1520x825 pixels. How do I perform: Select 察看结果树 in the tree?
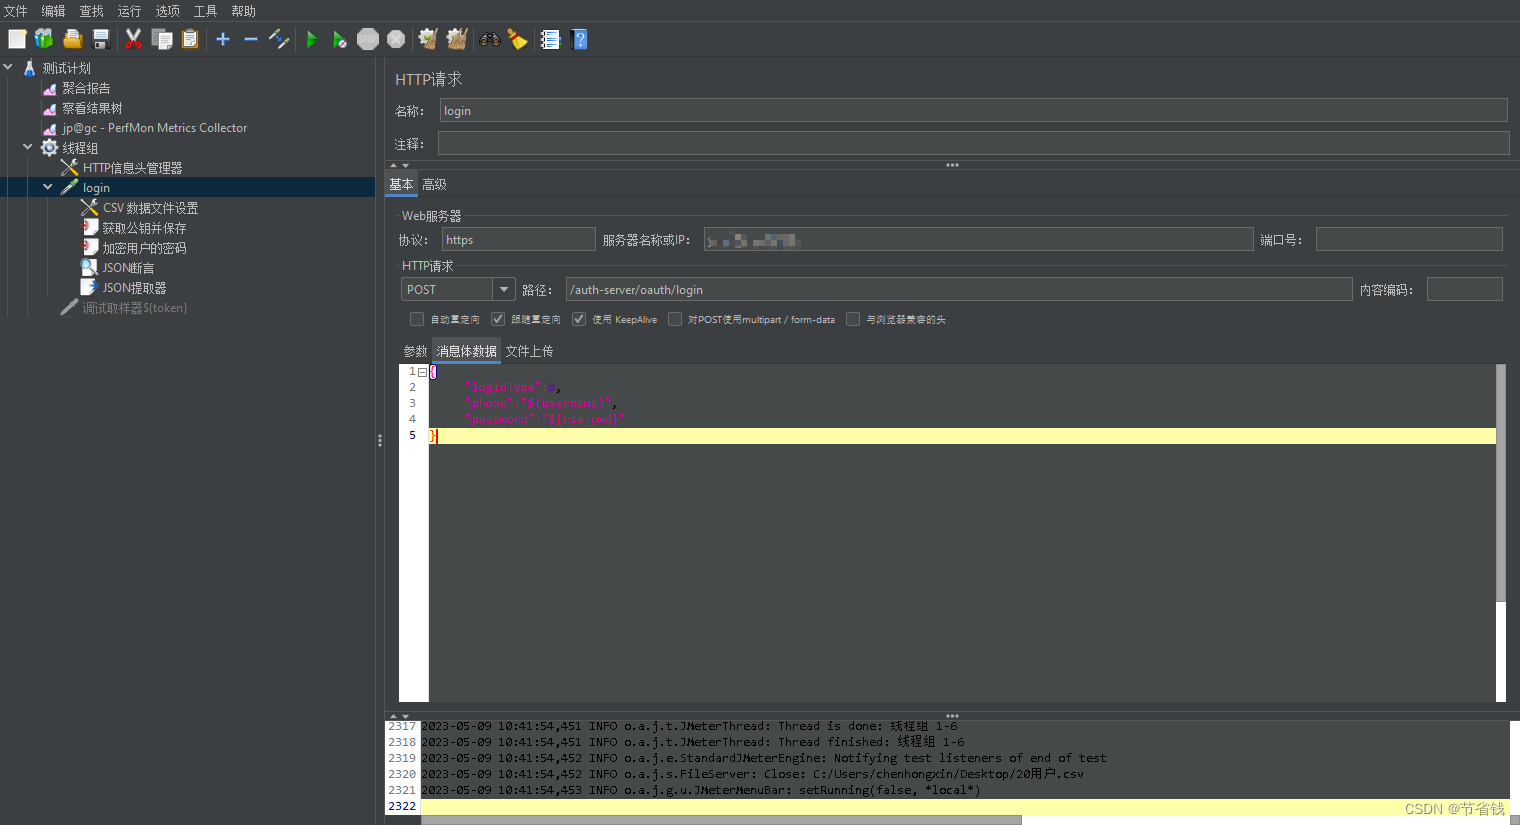pyautogui.click(x=92, y=108)
